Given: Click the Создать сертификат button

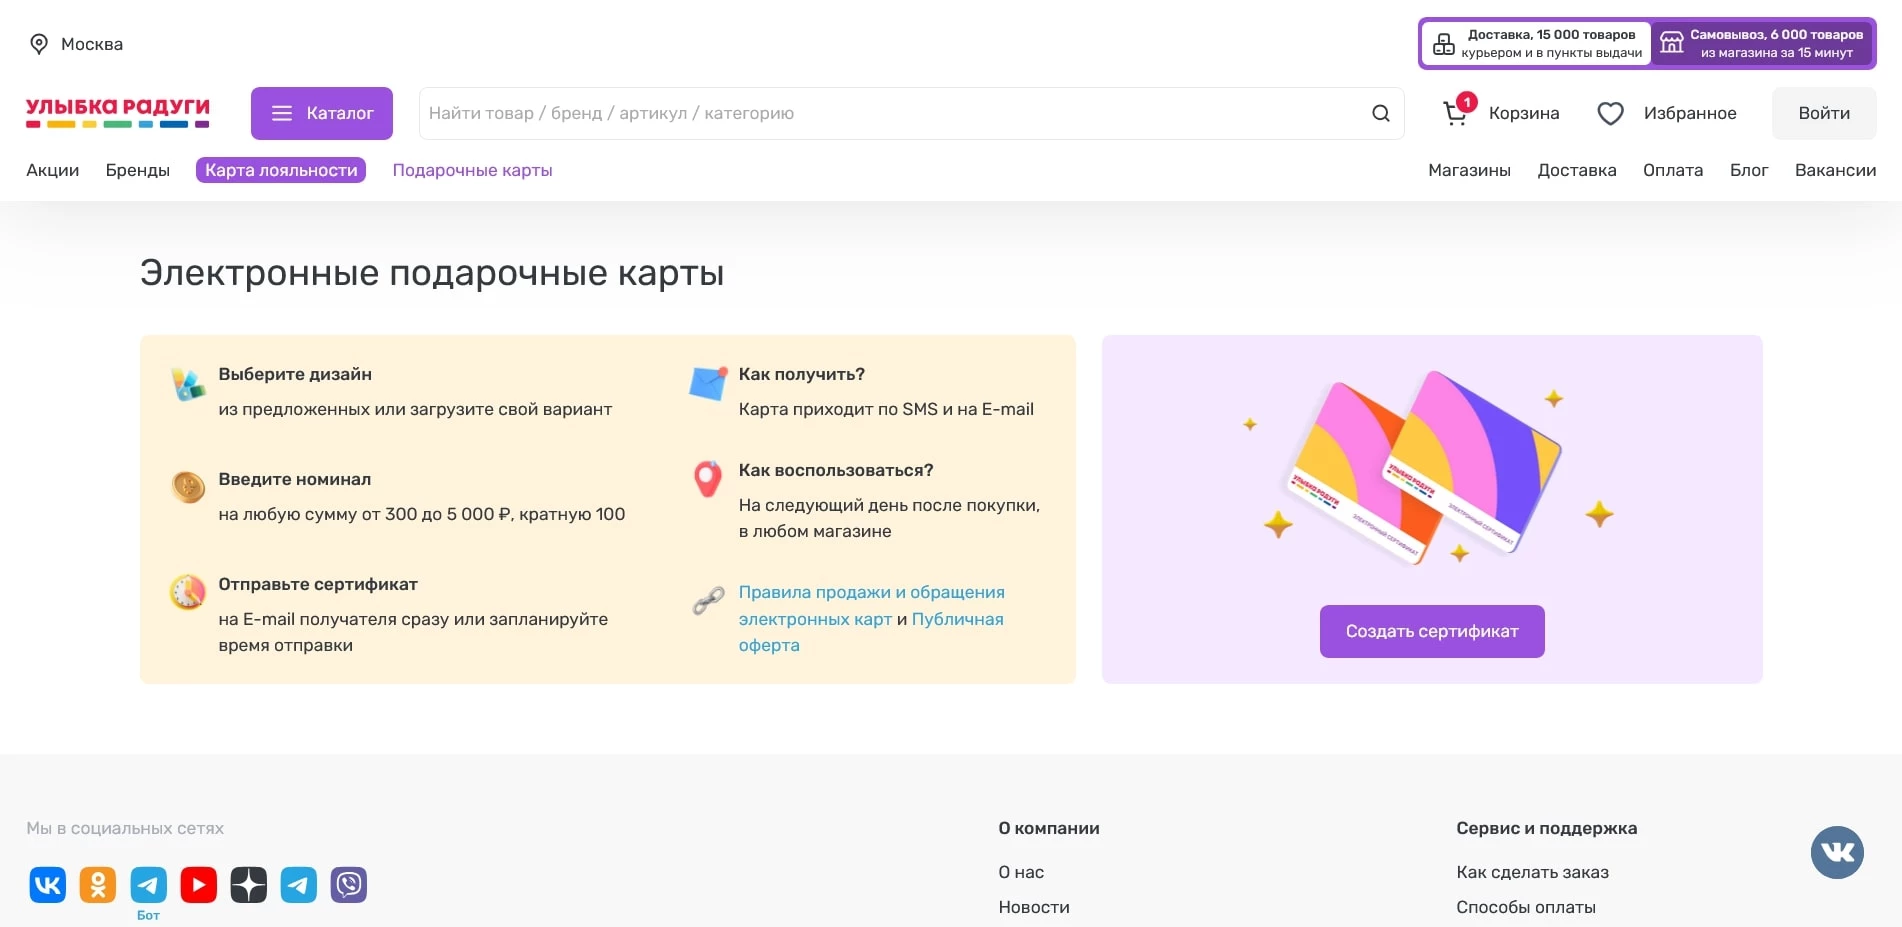Looking at the screenshot, I should (x=1431, y=631).
